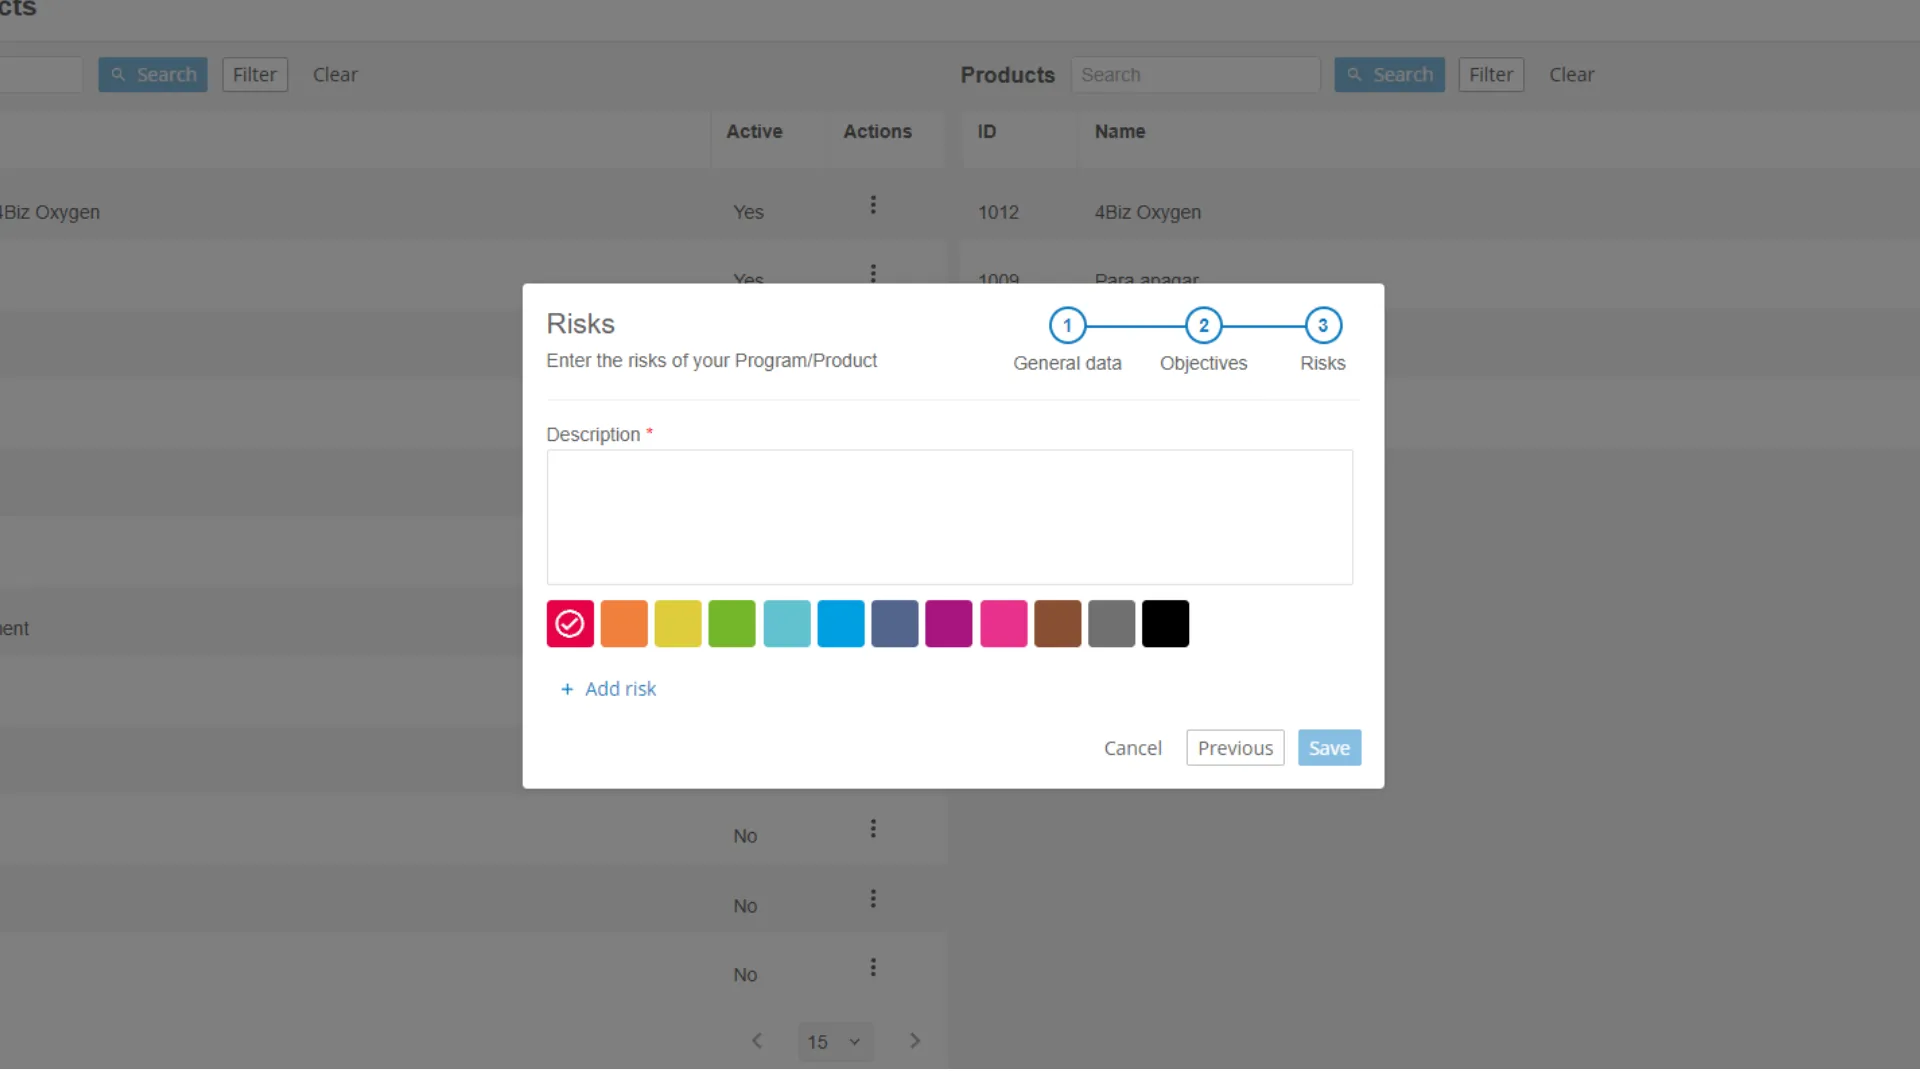This screenshot has width=1920, height=1080.
Task: Choose the black color swatch
Action: (1166, 624)
